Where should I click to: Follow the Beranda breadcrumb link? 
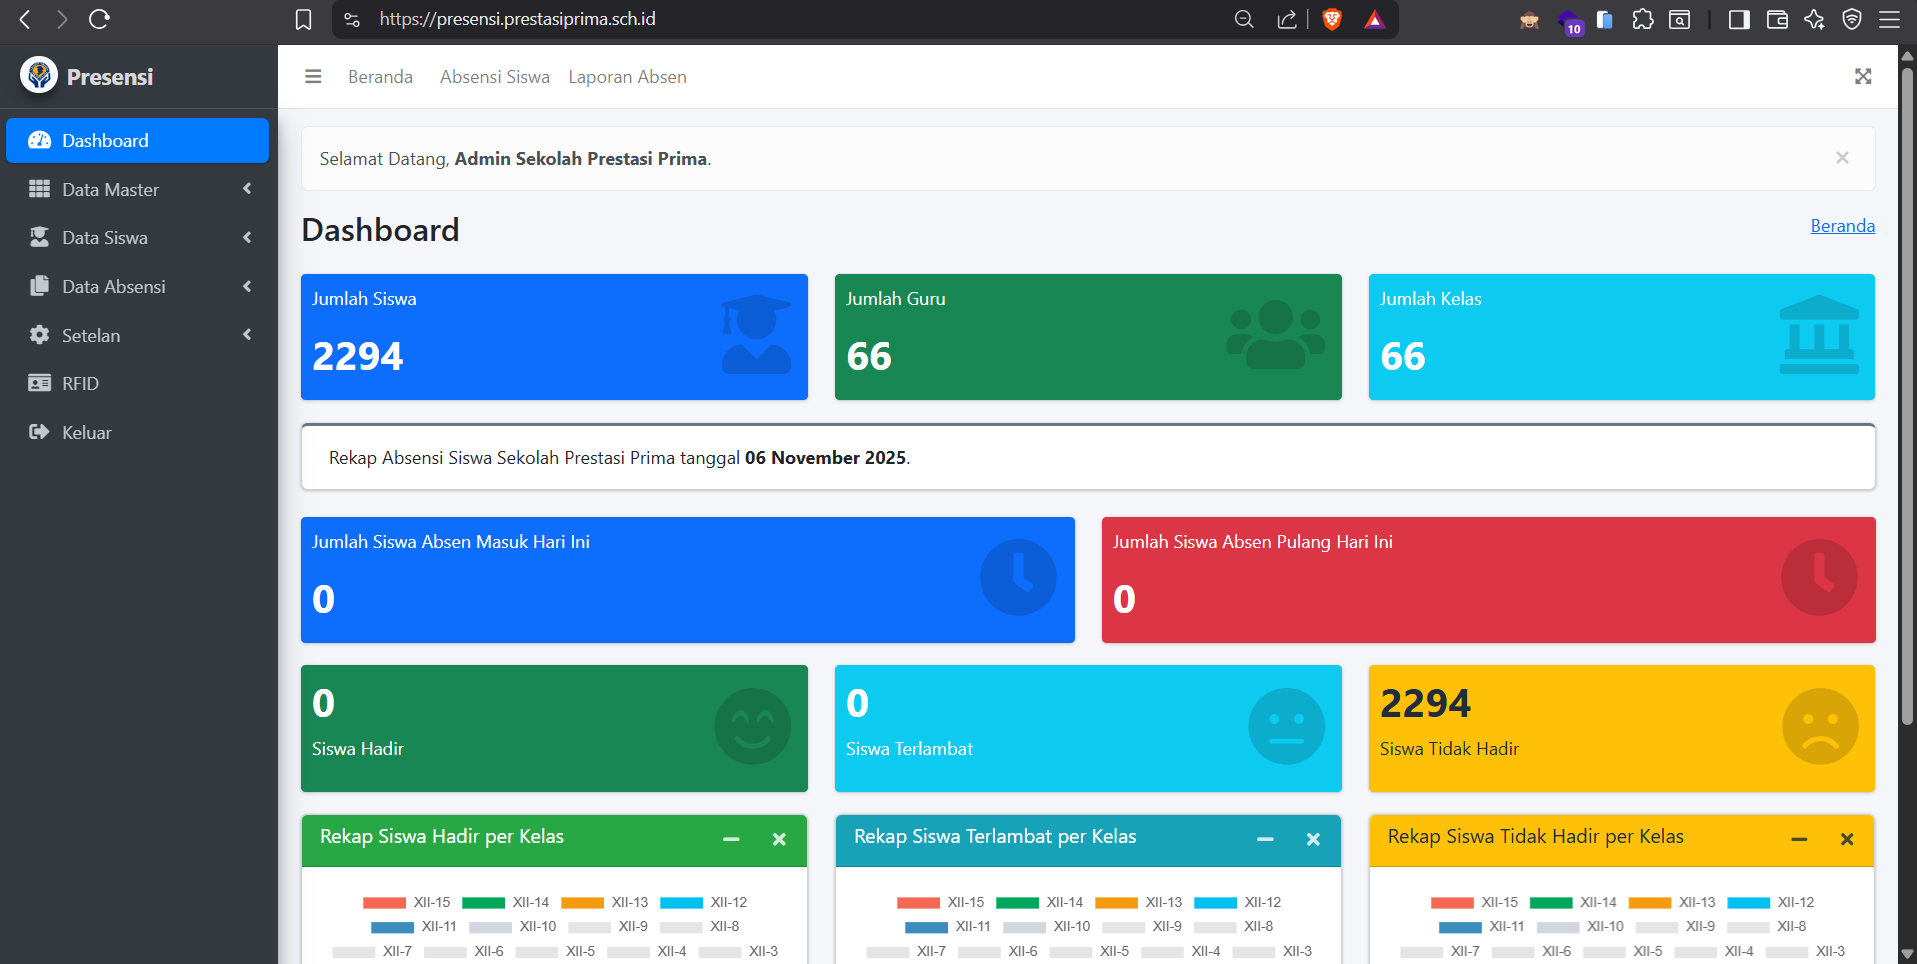[x=1842, y=225]
